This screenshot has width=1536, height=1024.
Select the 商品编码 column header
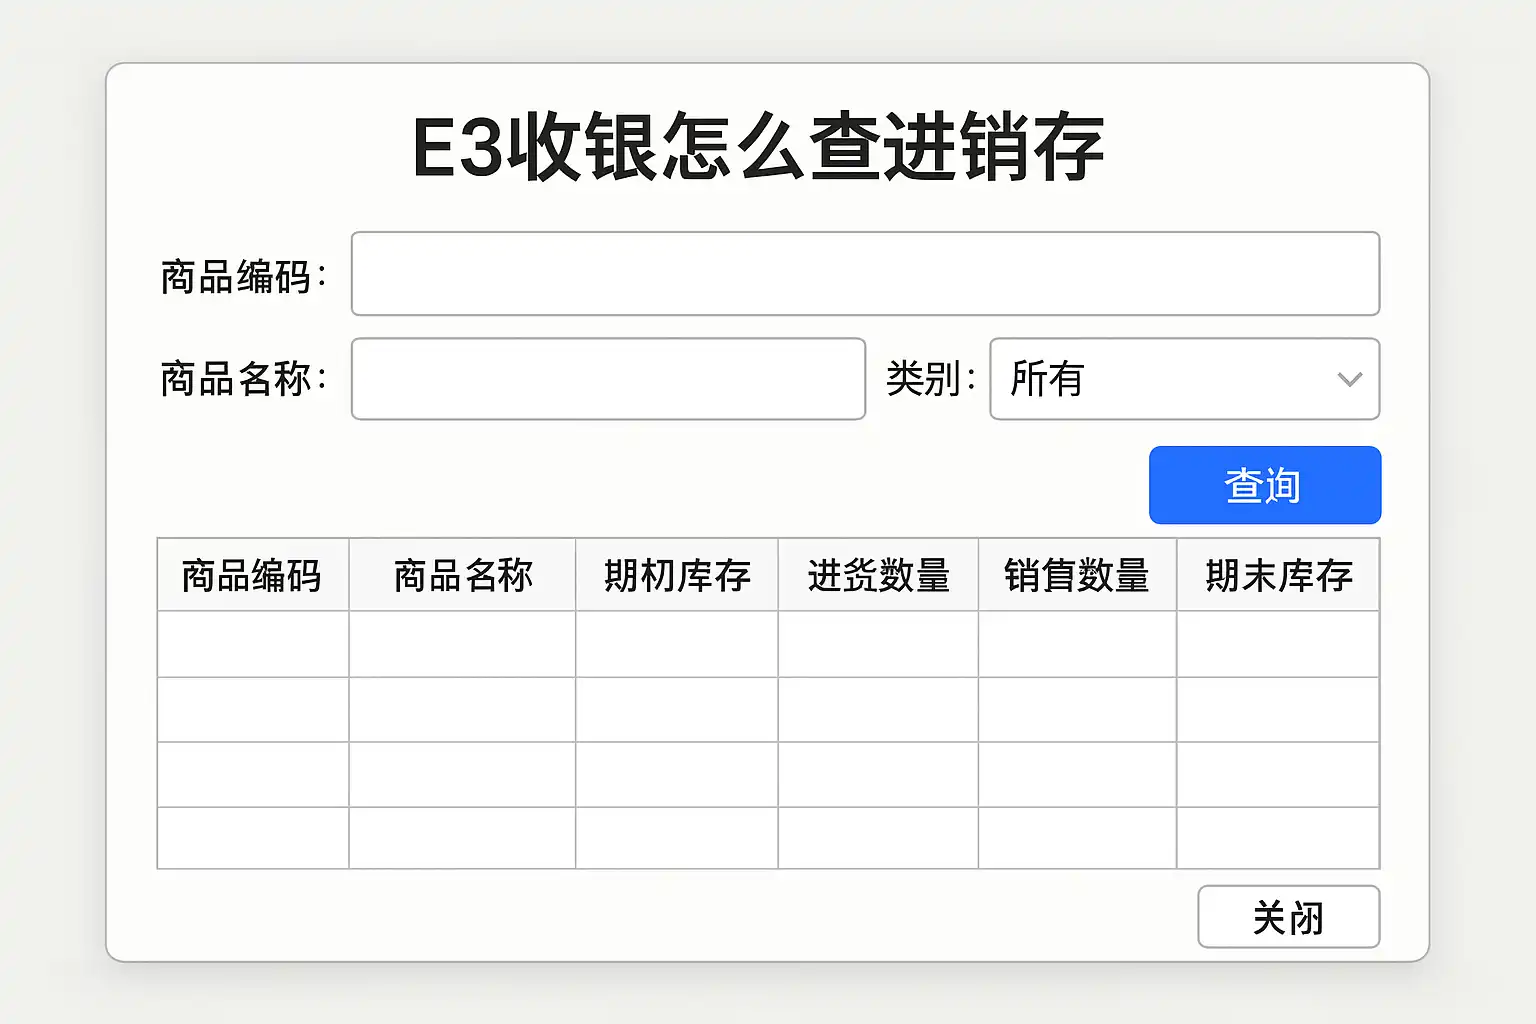(x=252, y=576)
